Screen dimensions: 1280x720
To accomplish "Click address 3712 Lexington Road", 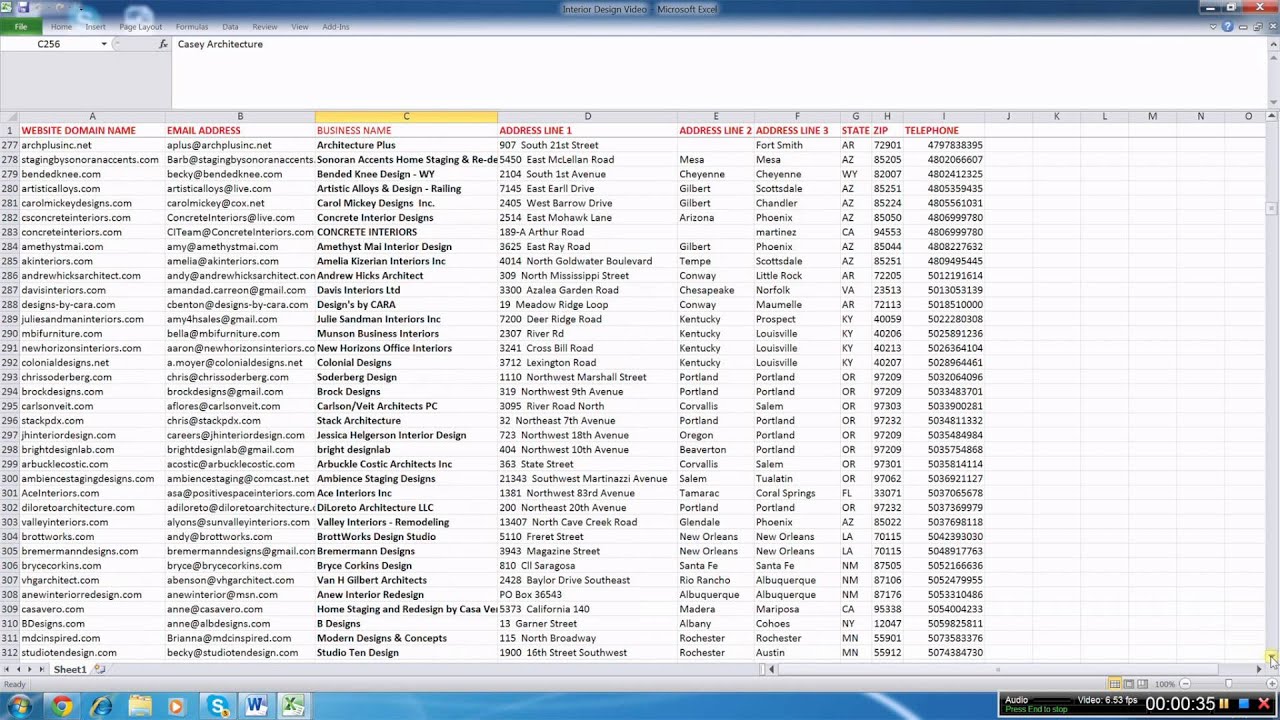I will point(587,363).
